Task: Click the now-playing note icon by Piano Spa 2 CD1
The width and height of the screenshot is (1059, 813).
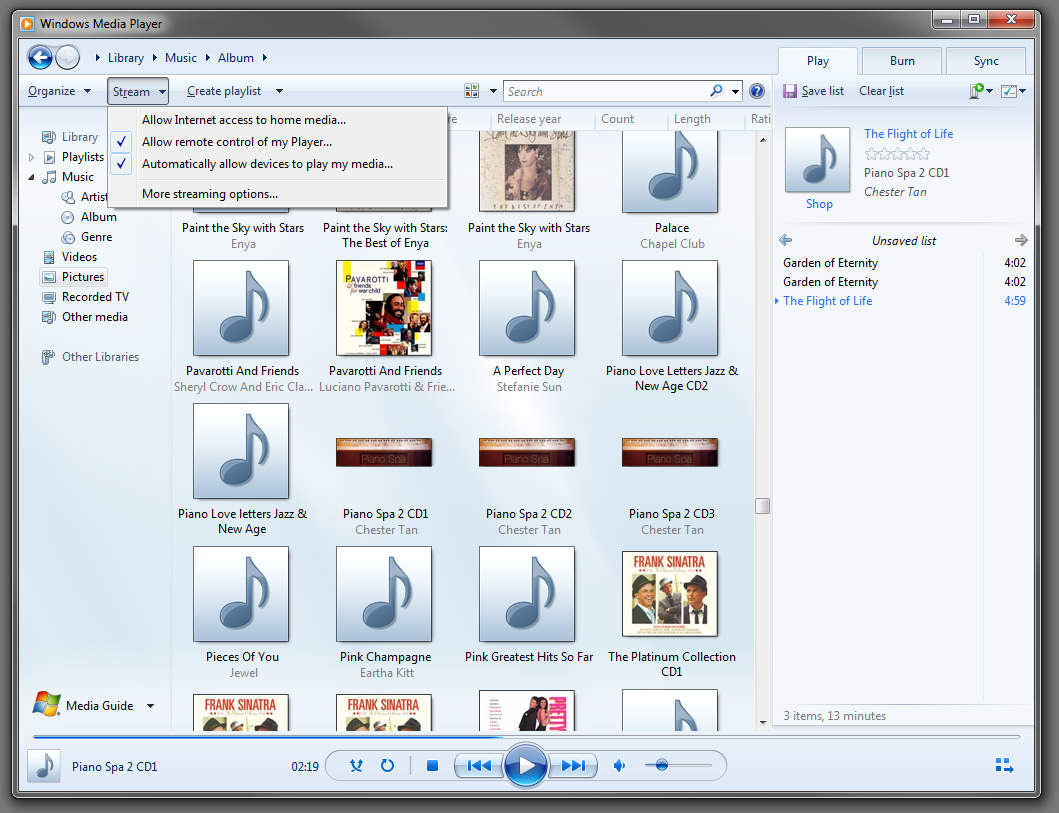Action: (44, 766)
